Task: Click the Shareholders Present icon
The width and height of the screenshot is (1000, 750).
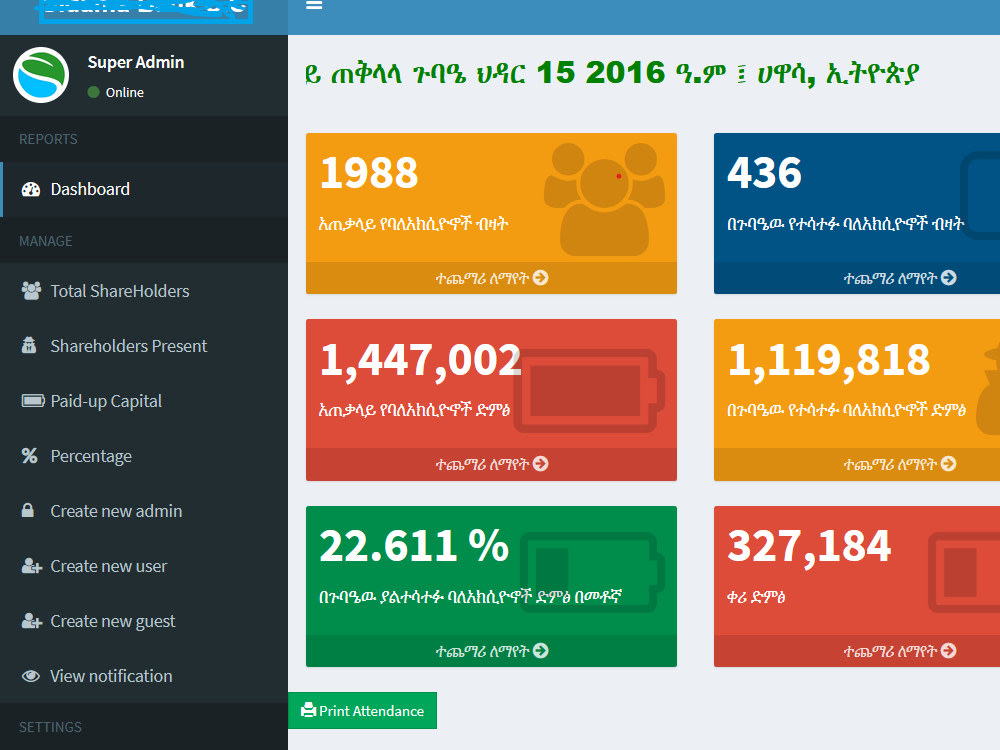Action: [29, 346]
